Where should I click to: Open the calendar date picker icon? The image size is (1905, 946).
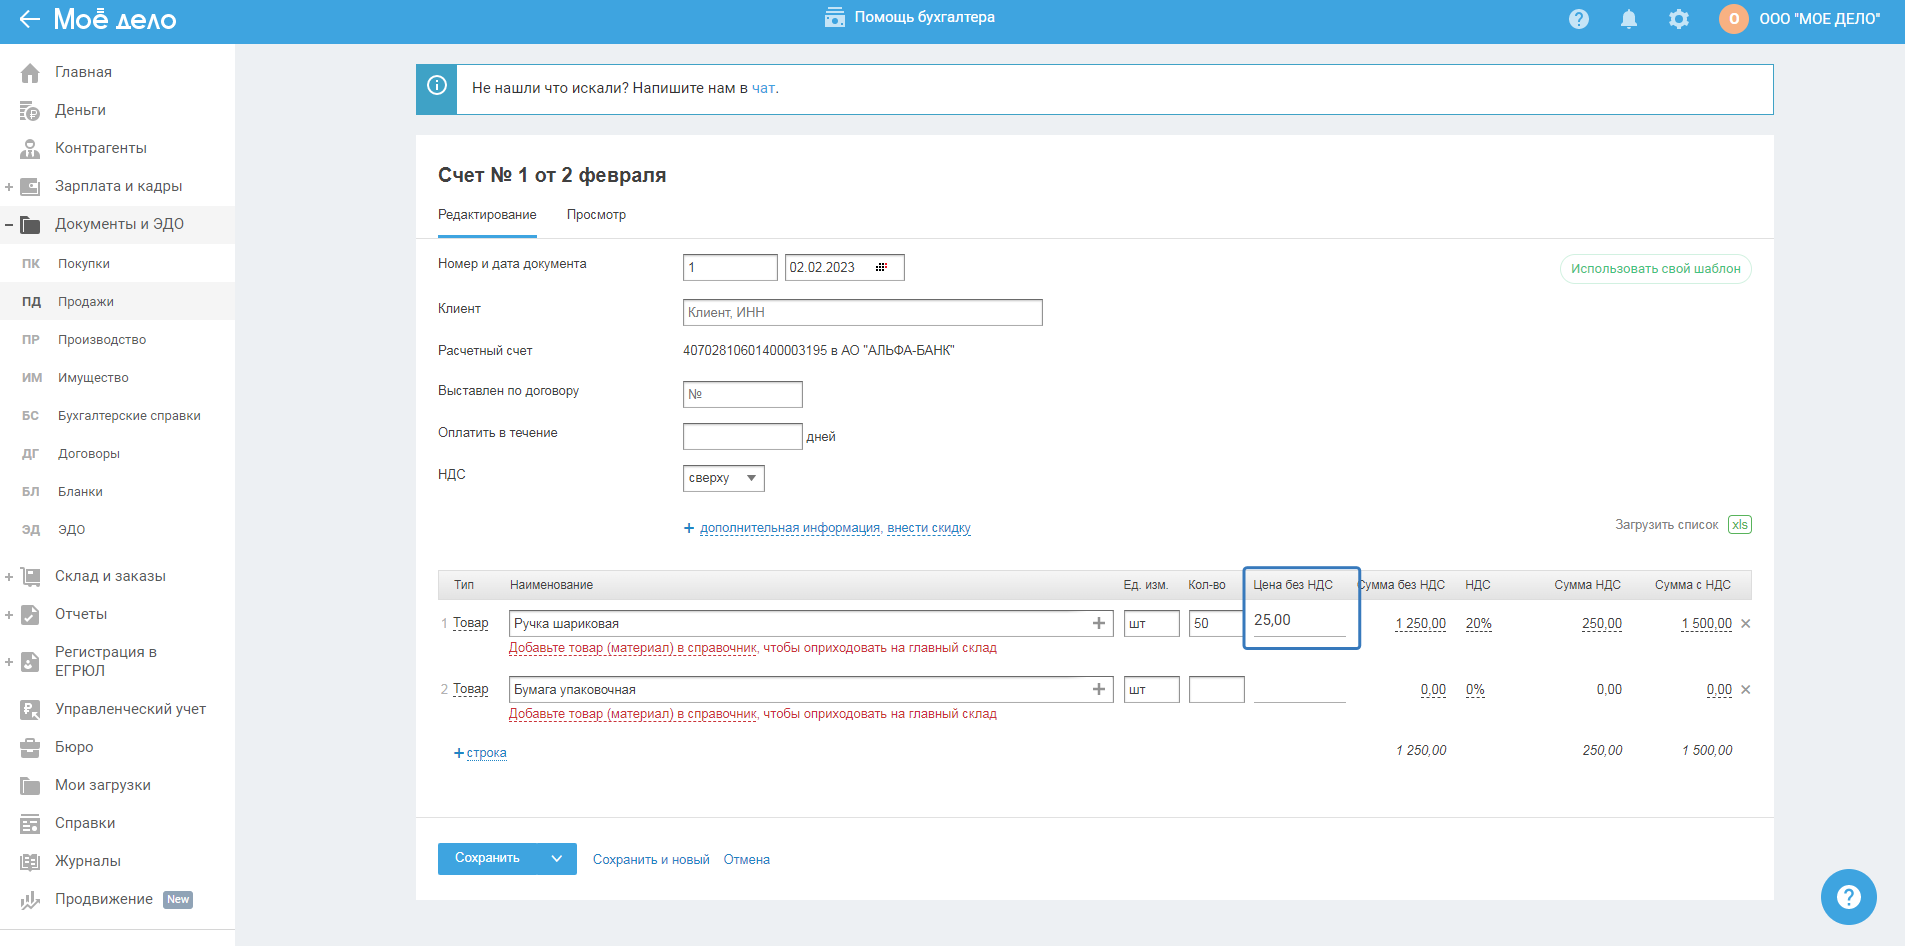pyautogui.click(x=881, y=267)
